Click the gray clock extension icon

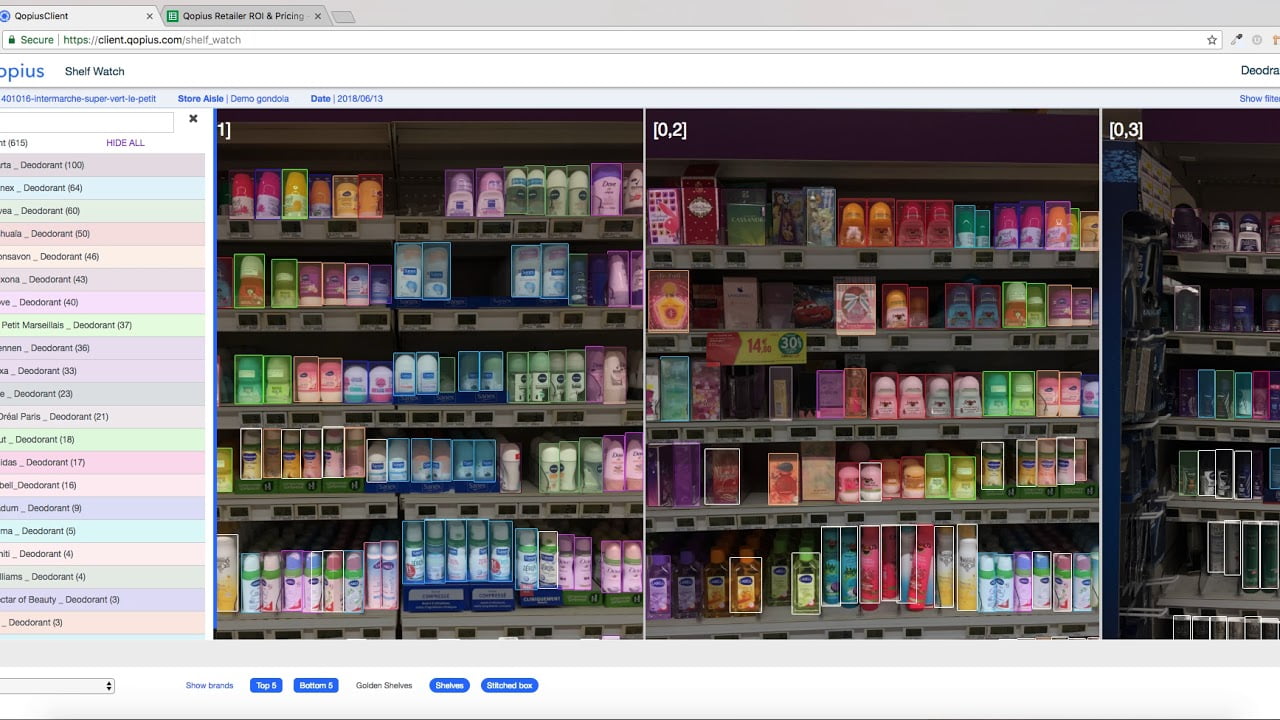[1257, 40]
